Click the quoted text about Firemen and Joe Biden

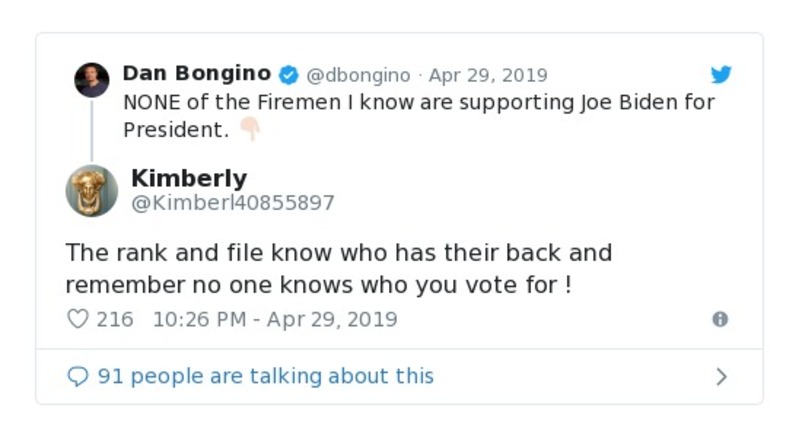(x=418, y=103)
